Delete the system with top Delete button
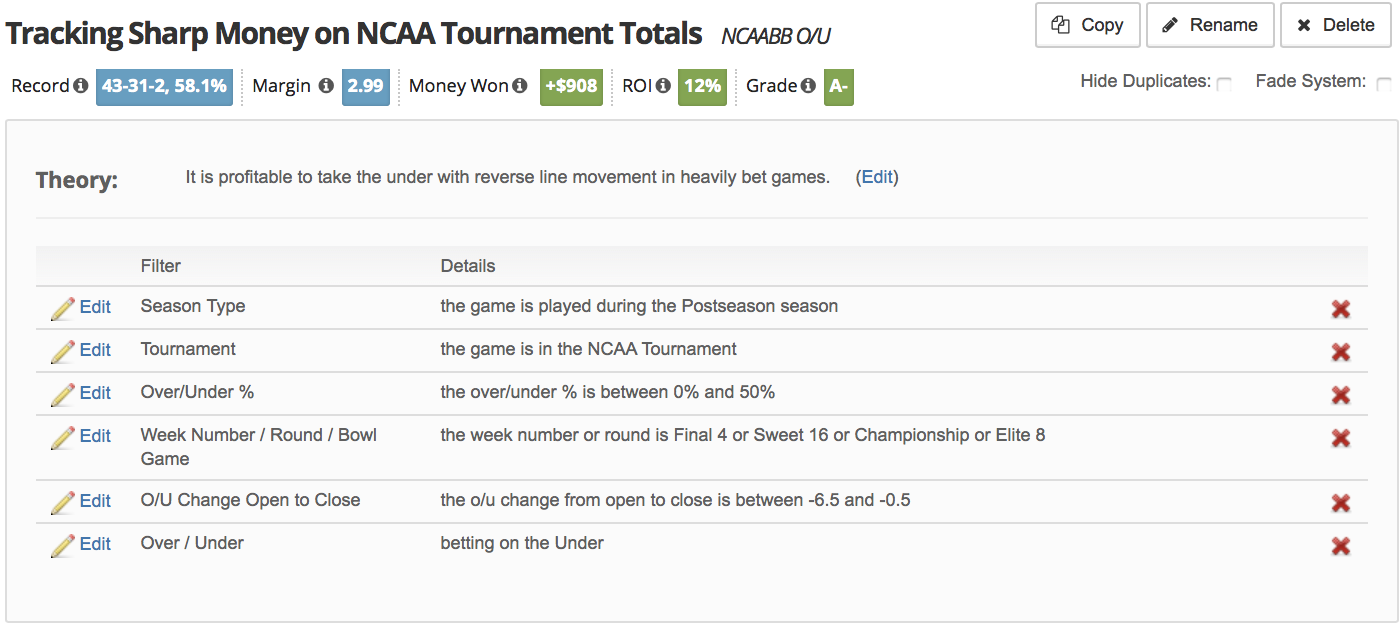Image resolution: width=1400 pixels, height=626 pixels. click(x=1334, y=25)
